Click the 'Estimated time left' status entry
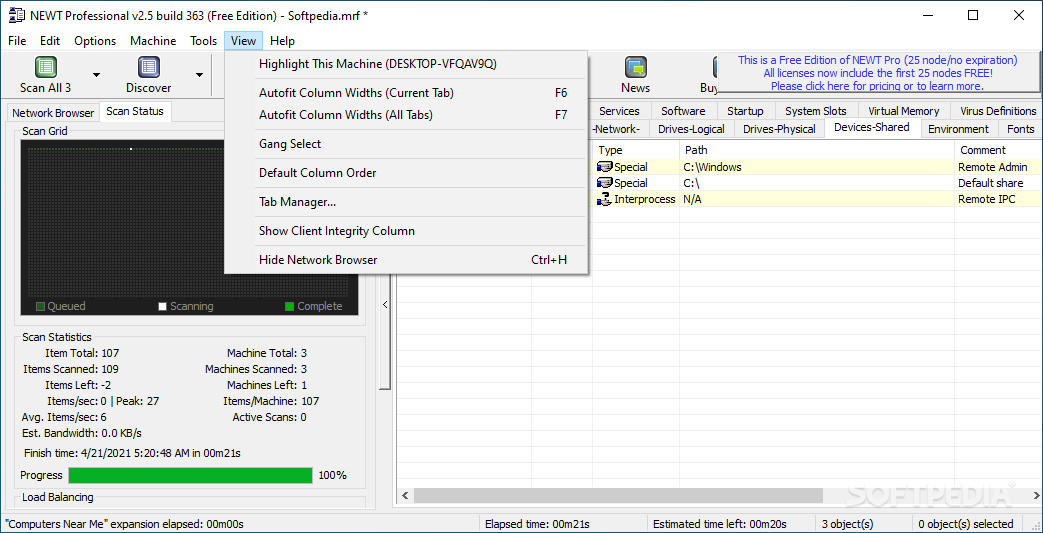This screenshot has width=1043, height=533. point(732,524)
